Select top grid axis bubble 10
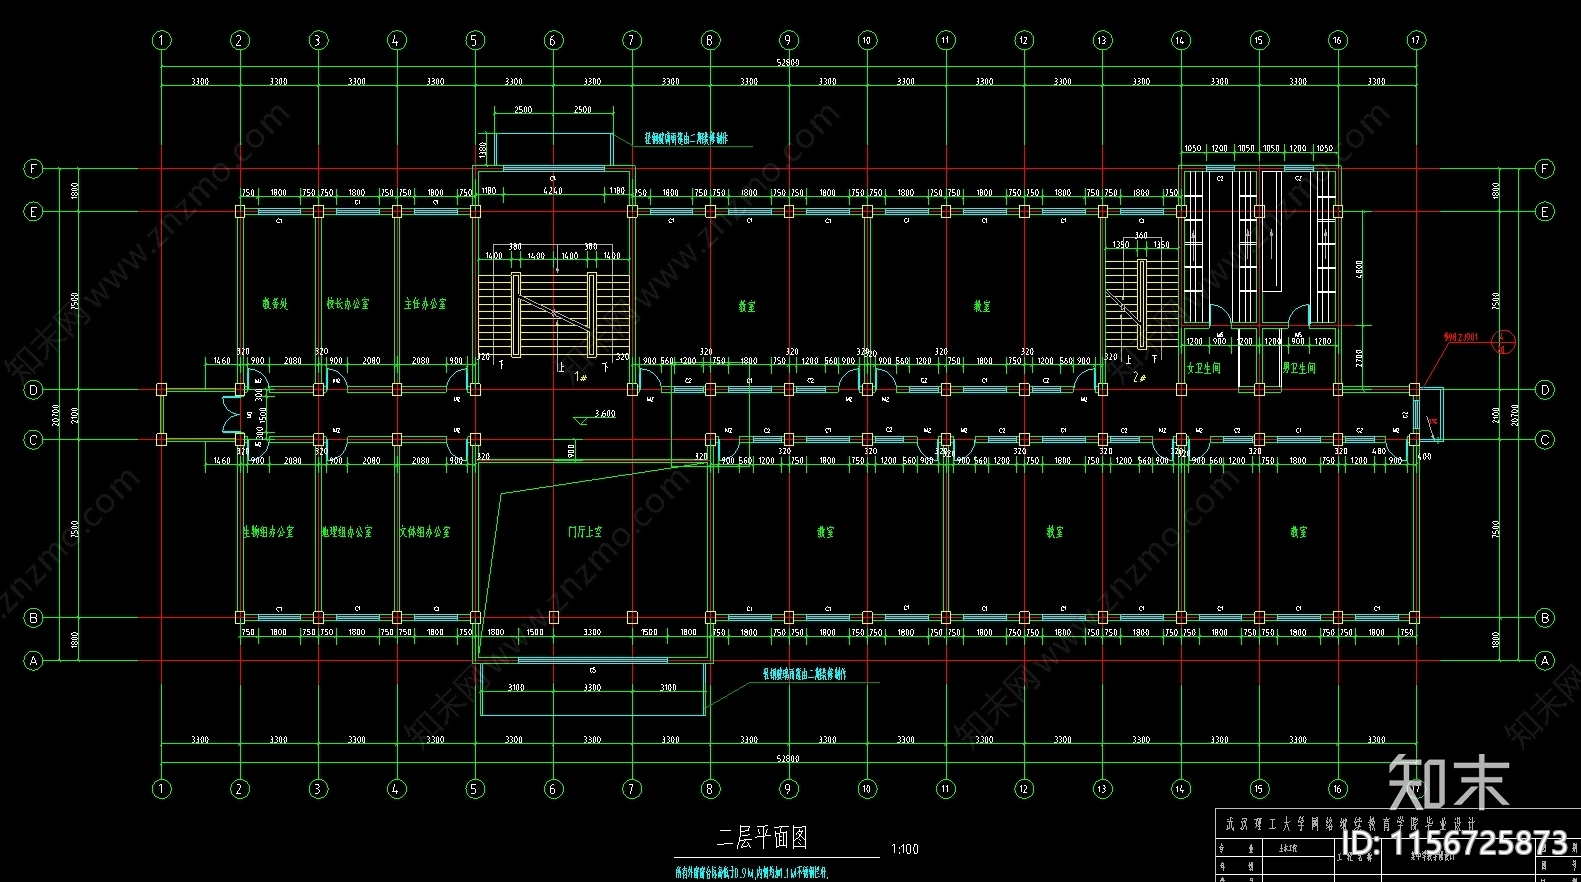Image resolution: width=1581 pixels, height=882 pixels. click(x=866, y=40)
